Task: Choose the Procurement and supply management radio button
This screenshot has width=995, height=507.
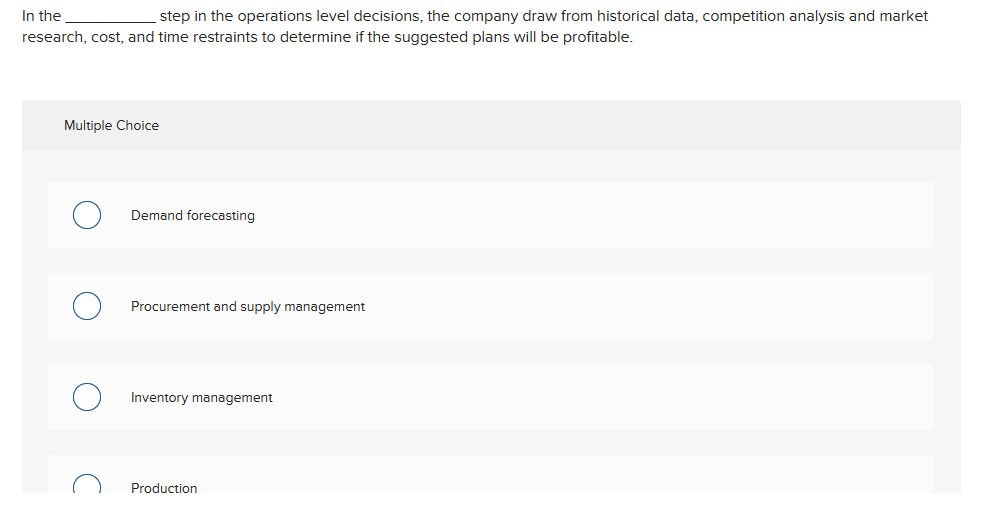Action: point(87,307)
